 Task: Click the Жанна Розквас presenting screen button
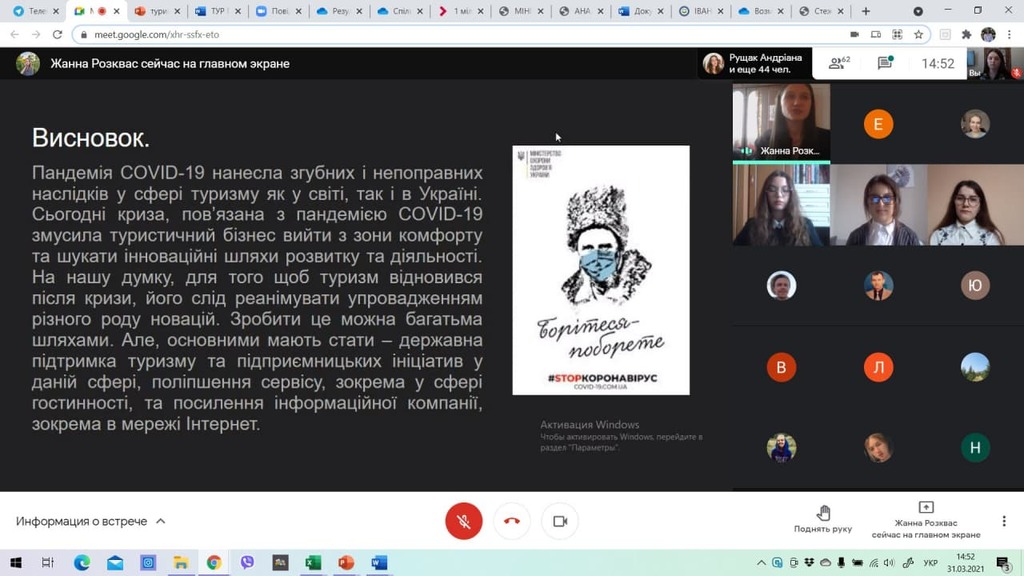point(926,520)
